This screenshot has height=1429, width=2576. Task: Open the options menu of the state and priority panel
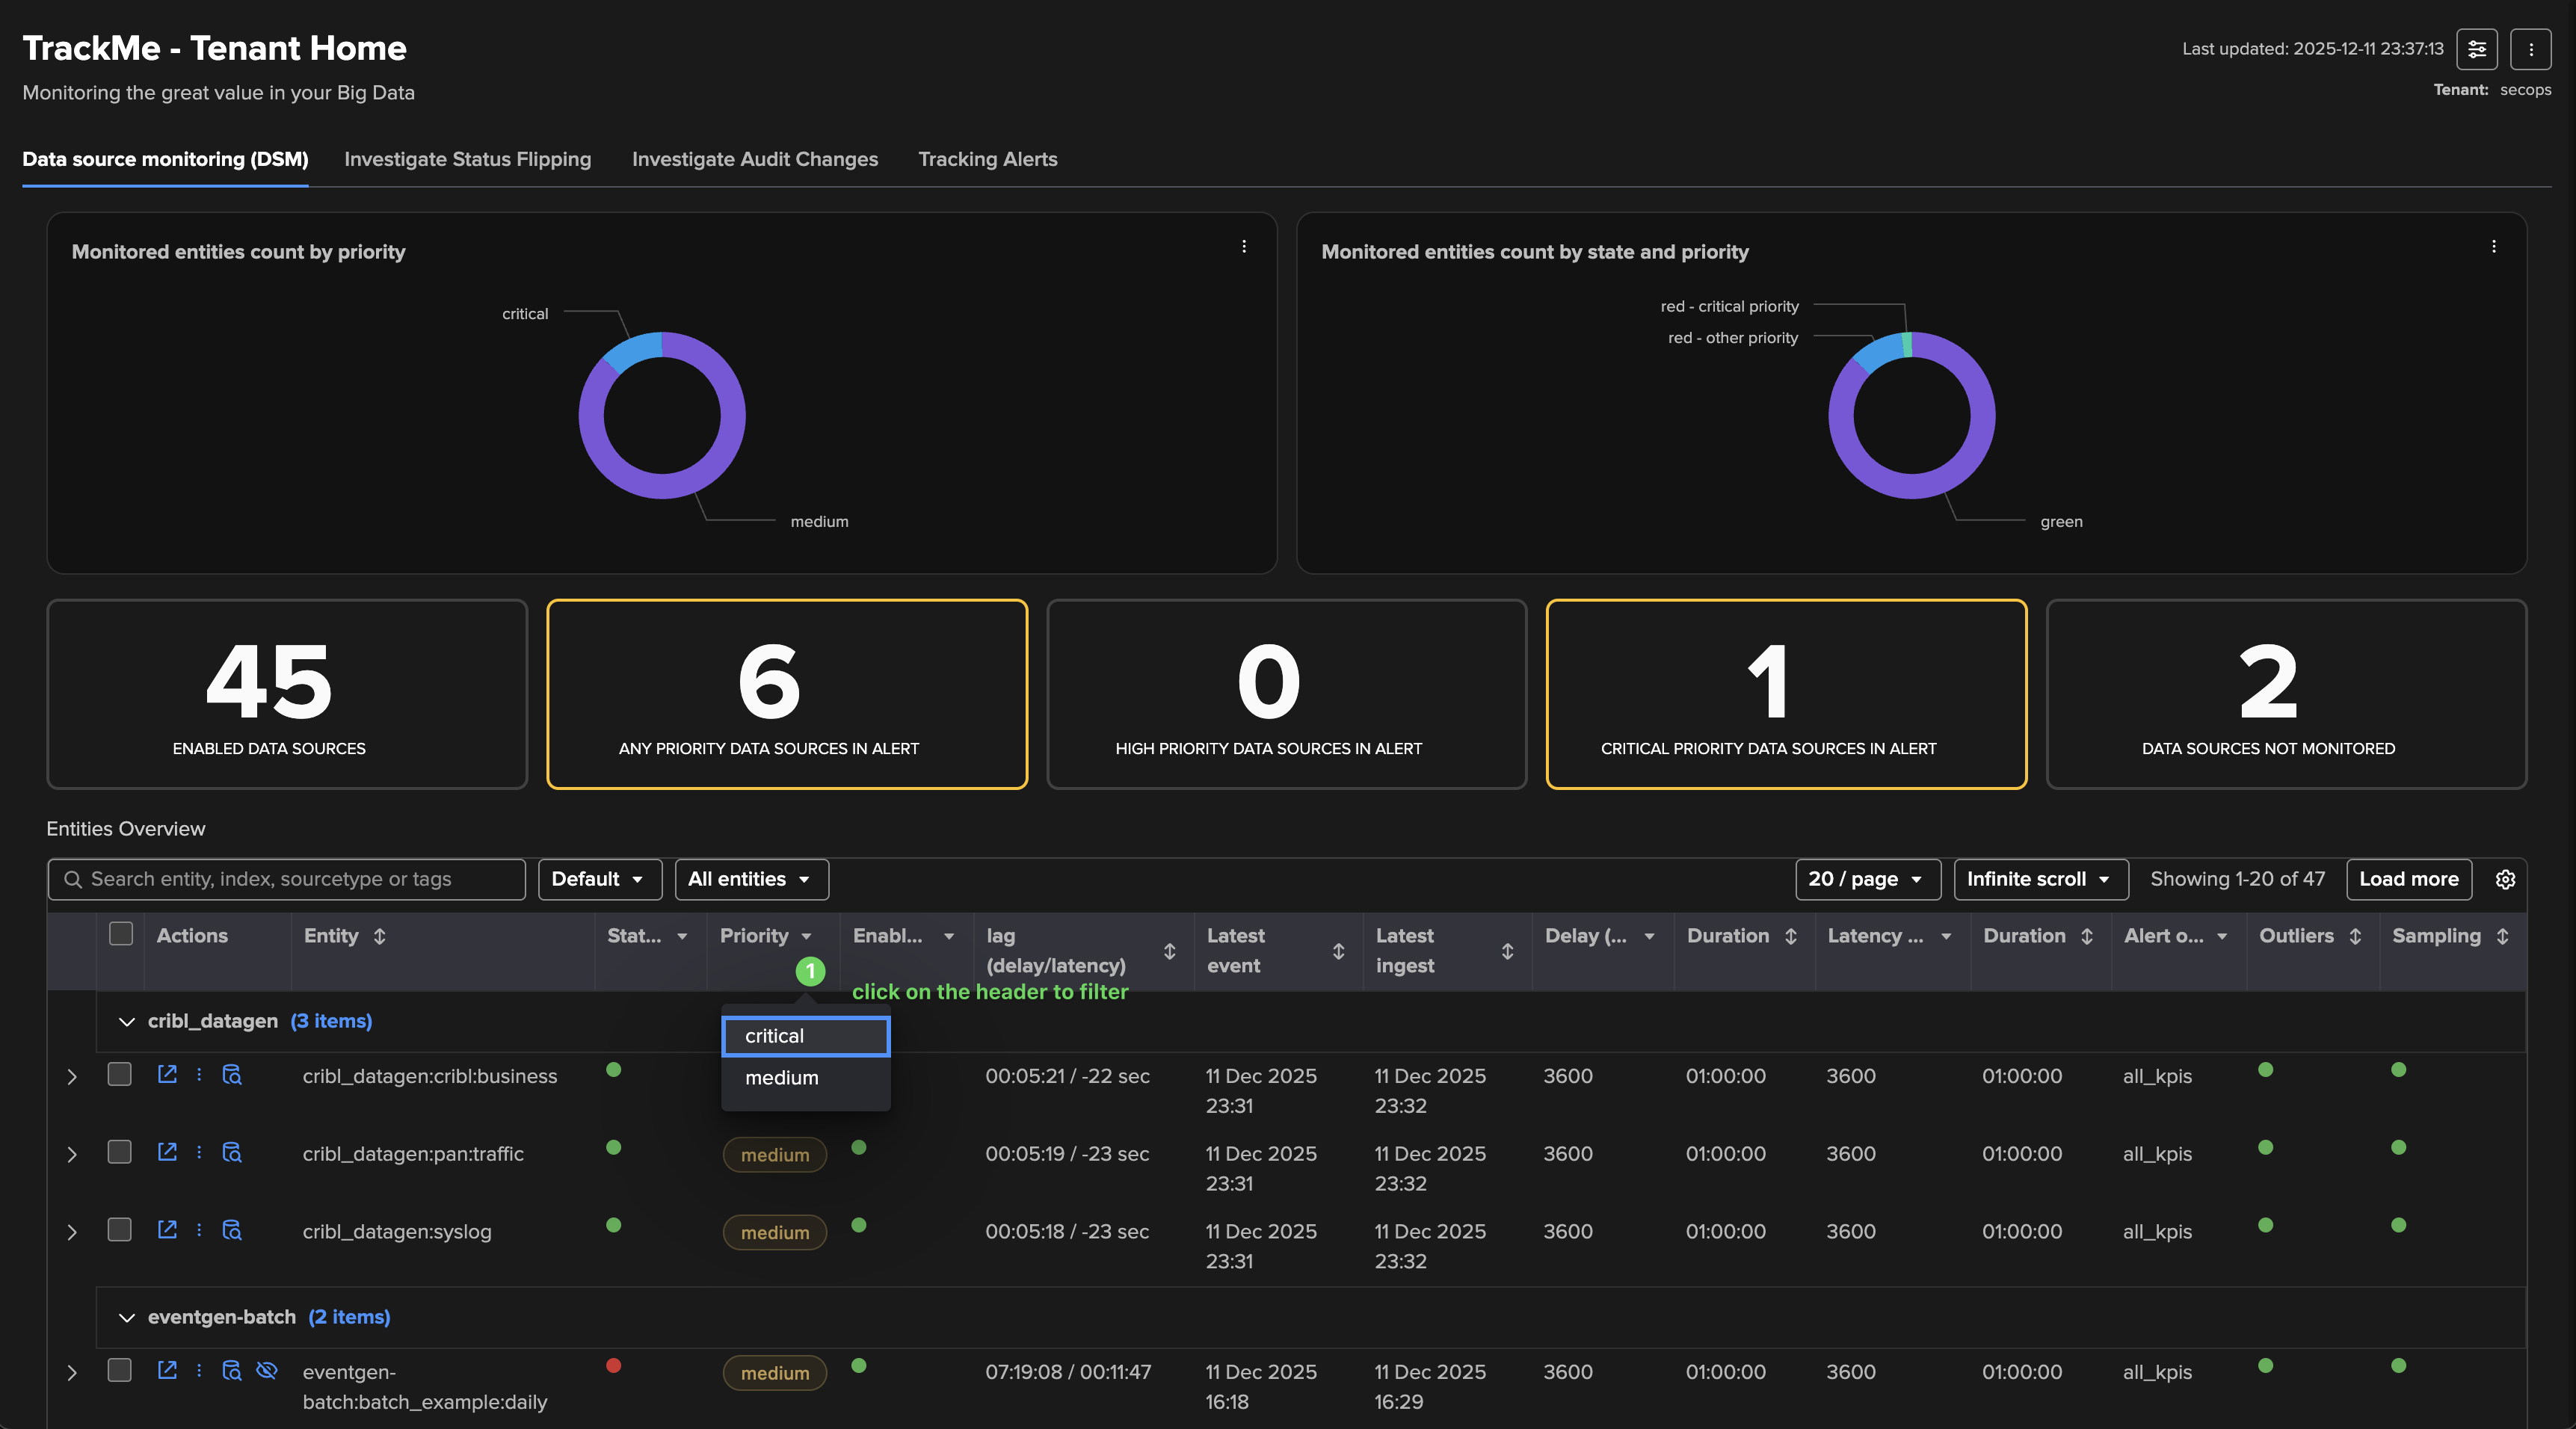(2493, 246)
